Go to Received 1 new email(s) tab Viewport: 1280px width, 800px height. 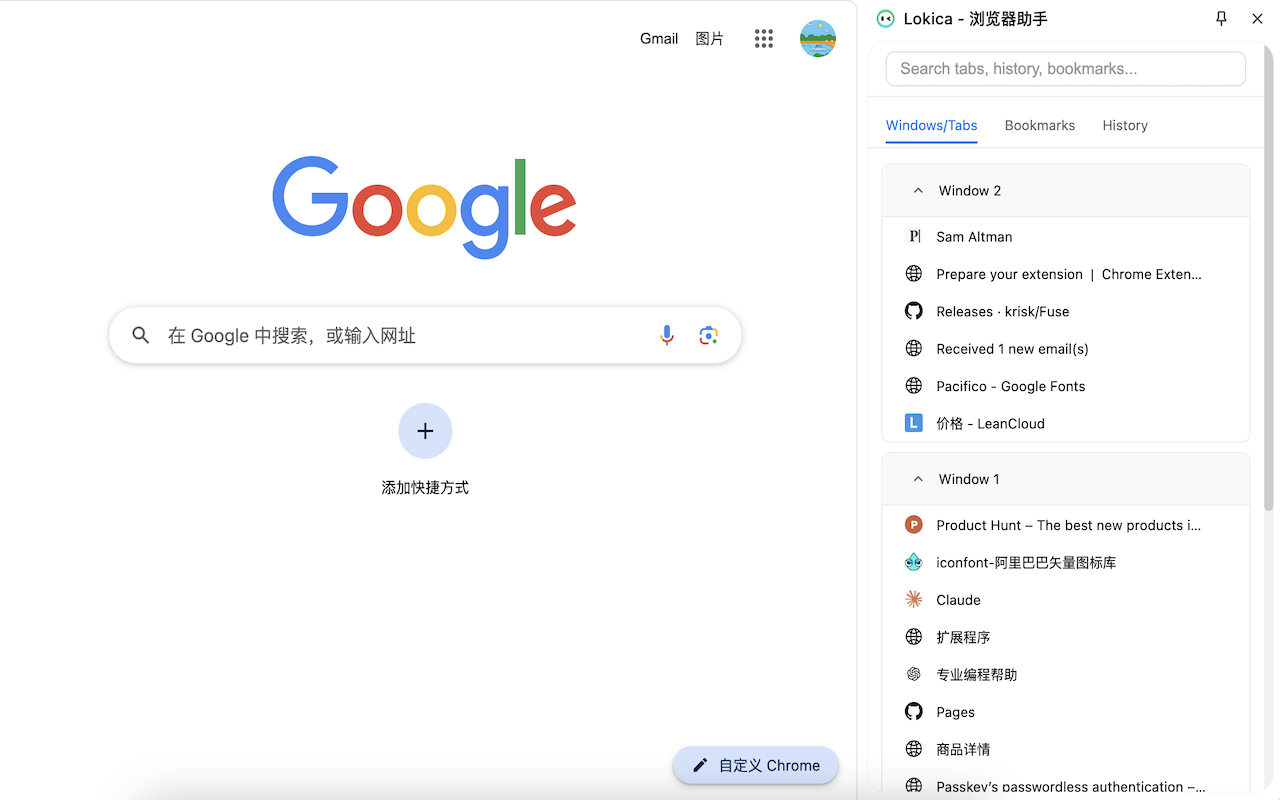[1066, 348]
